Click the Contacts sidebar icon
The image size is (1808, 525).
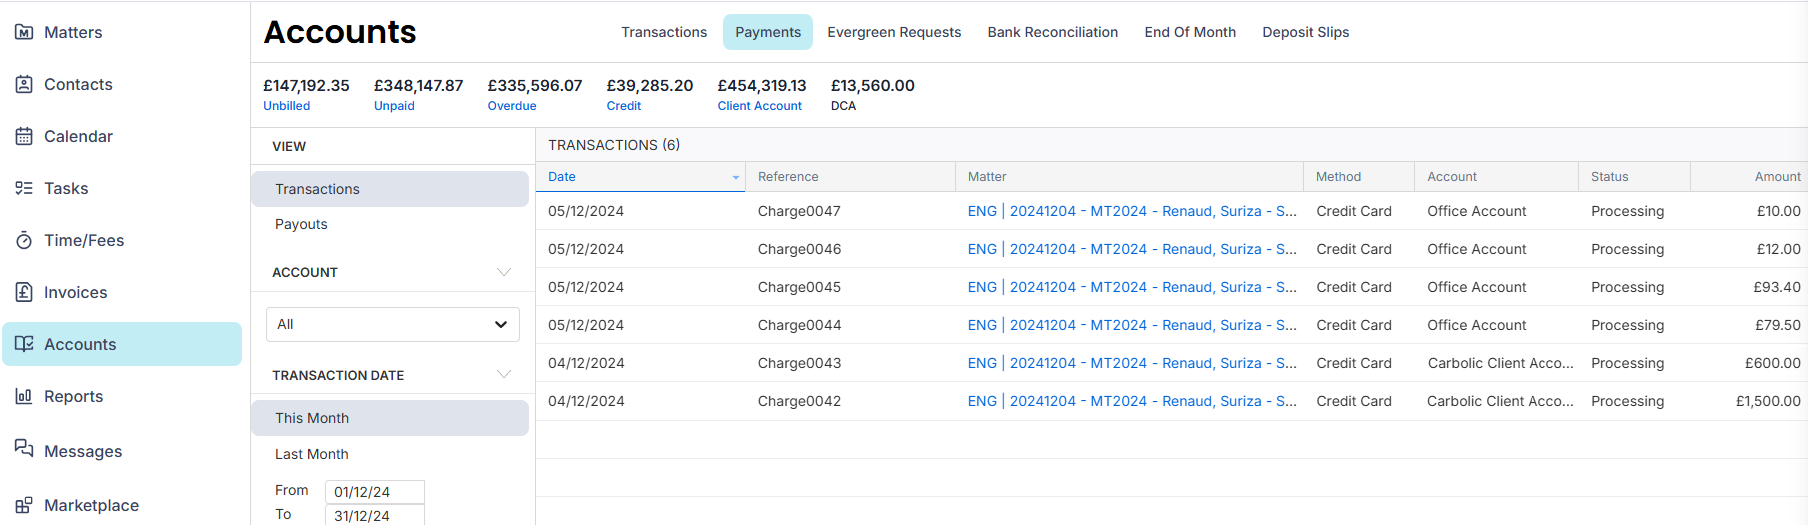tap(24, 84)
